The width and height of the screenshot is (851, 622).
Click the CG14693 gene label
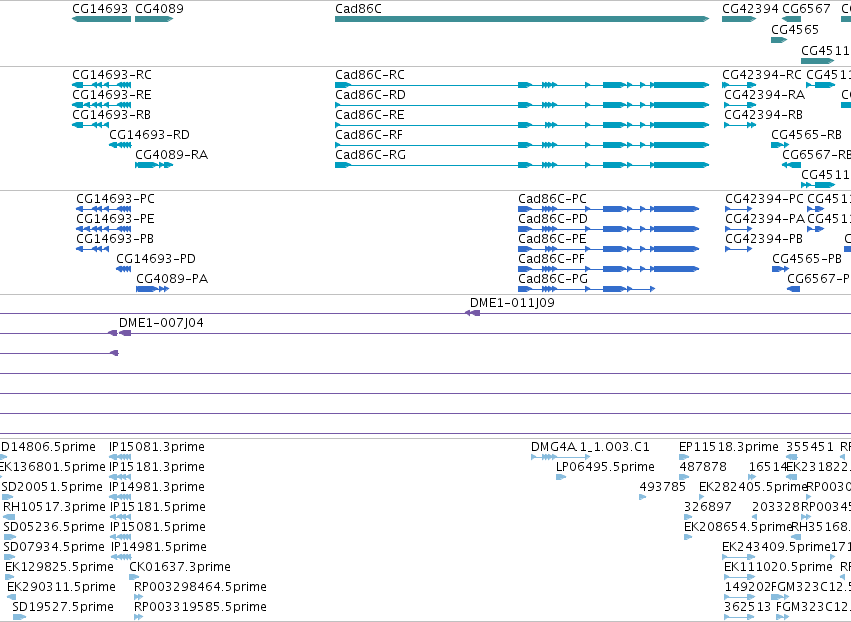(x=100, y=9)
